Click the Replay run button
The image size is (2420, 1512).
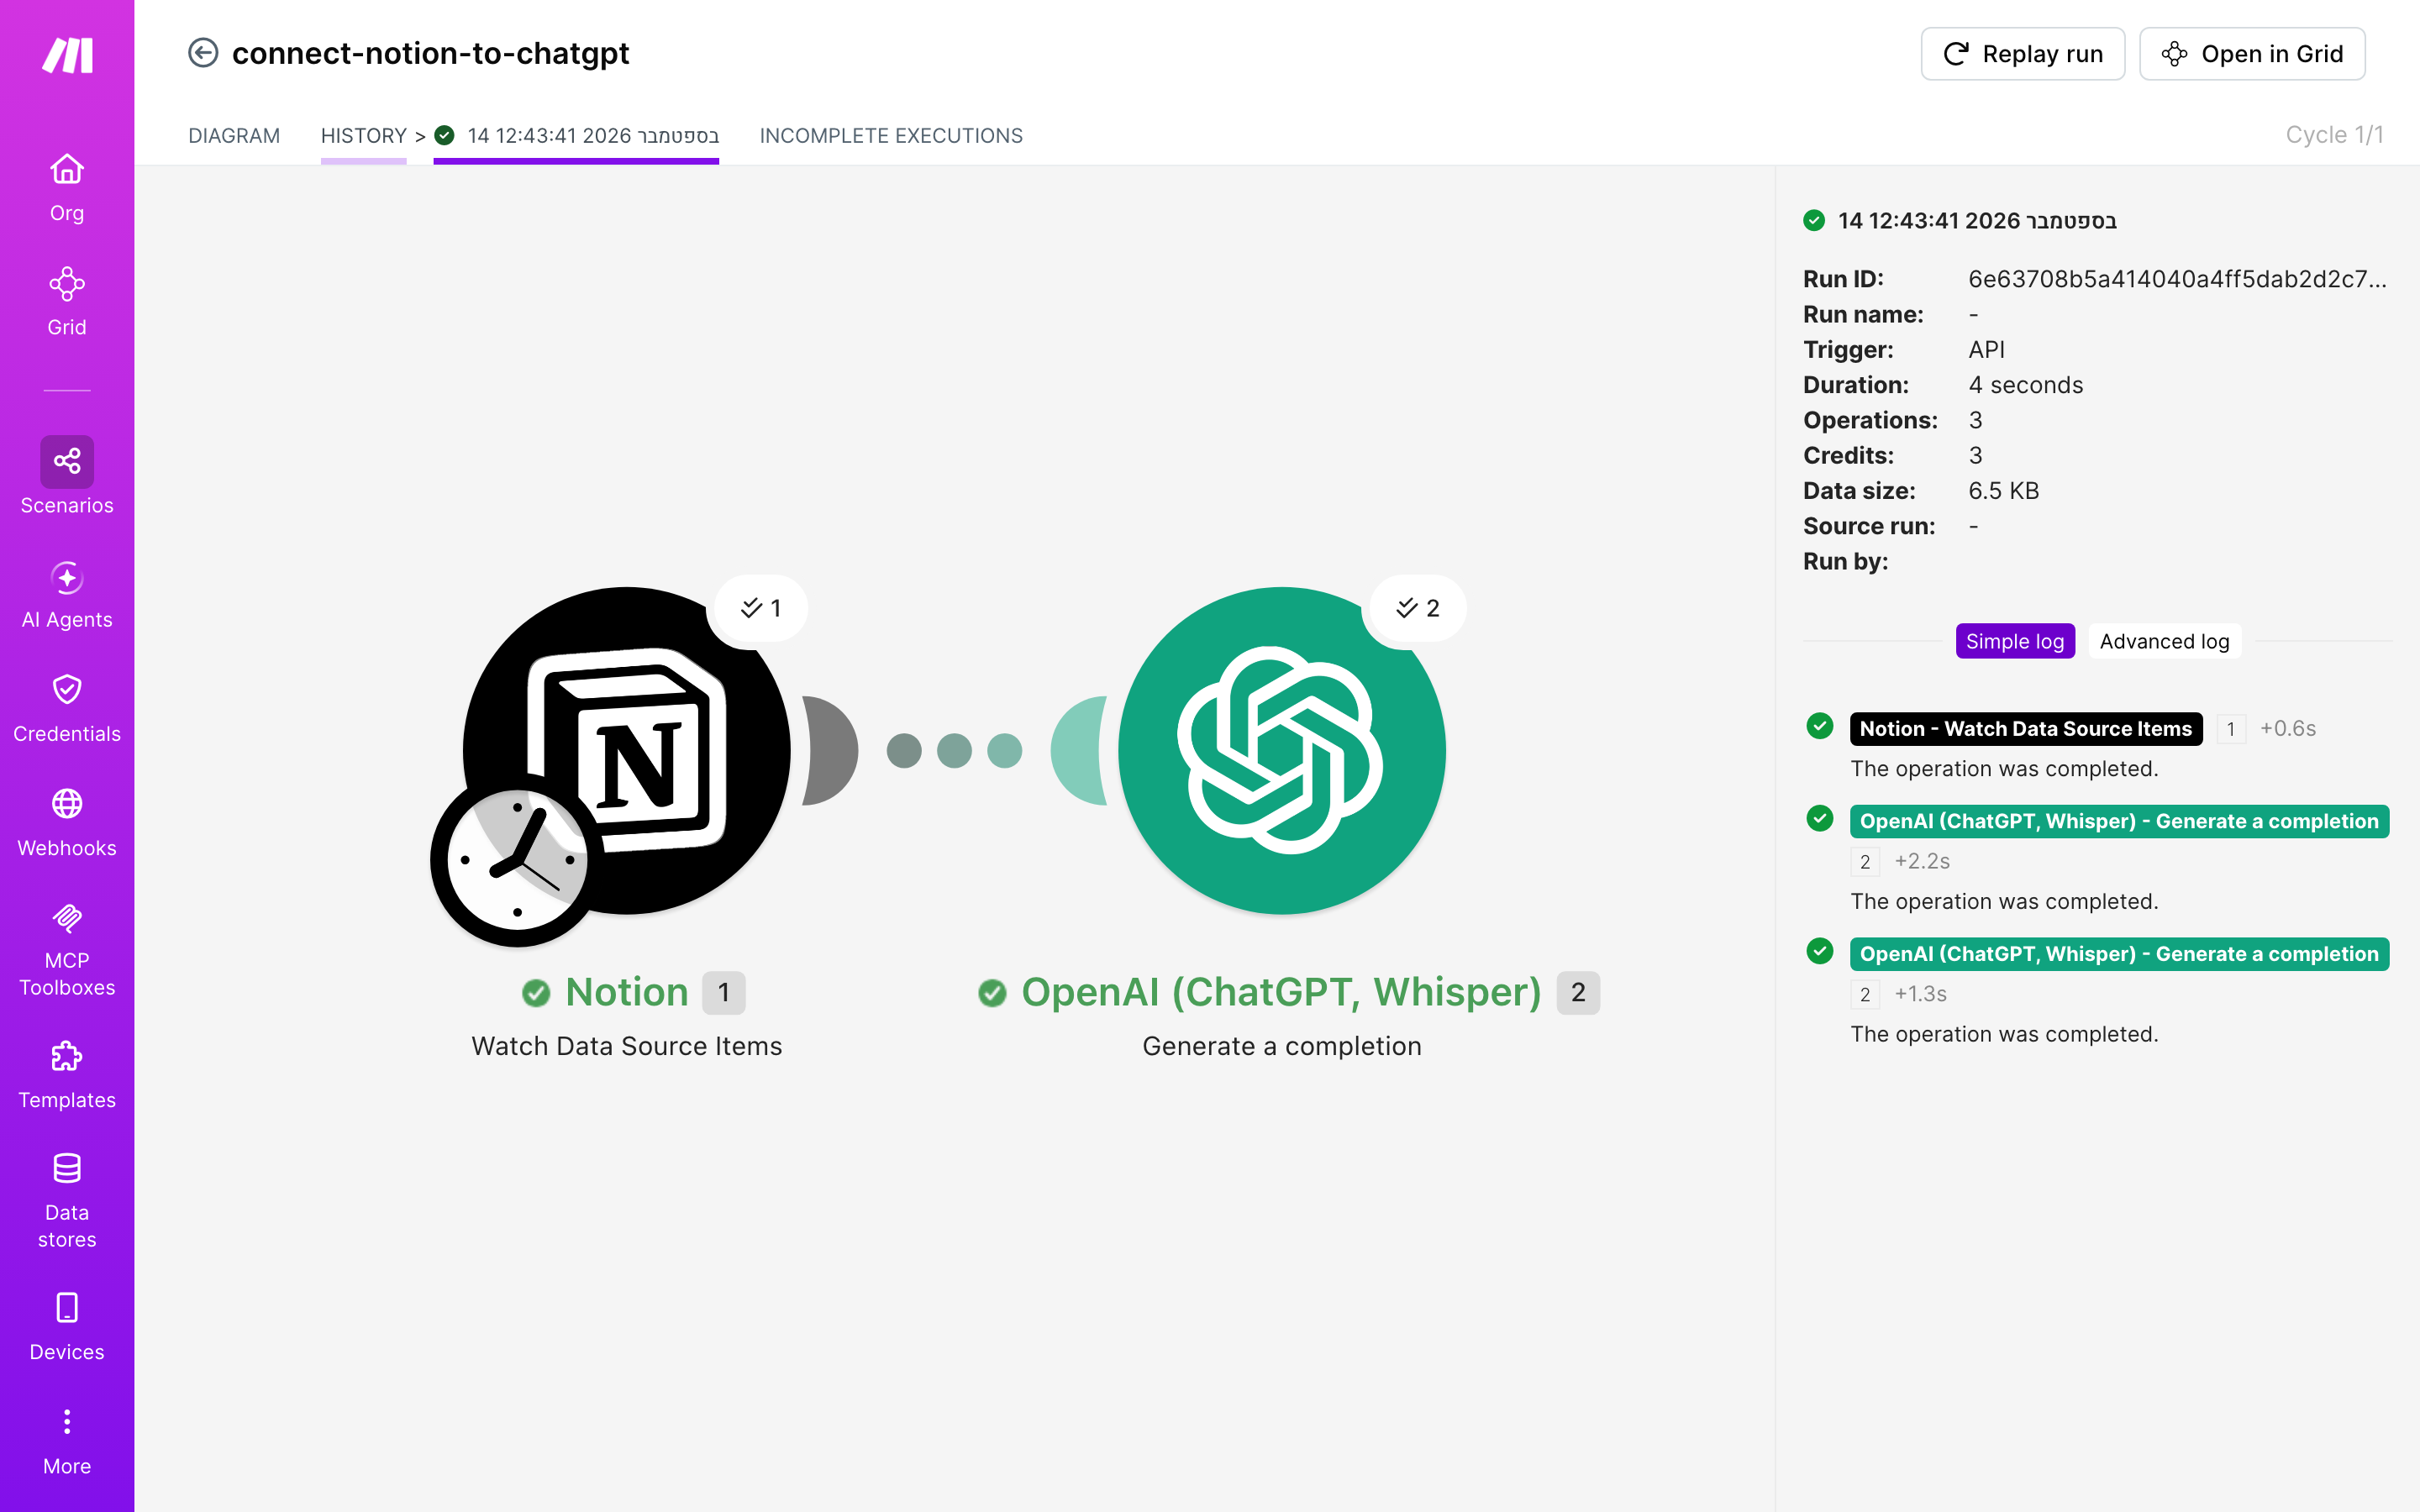click(2022, 54)
